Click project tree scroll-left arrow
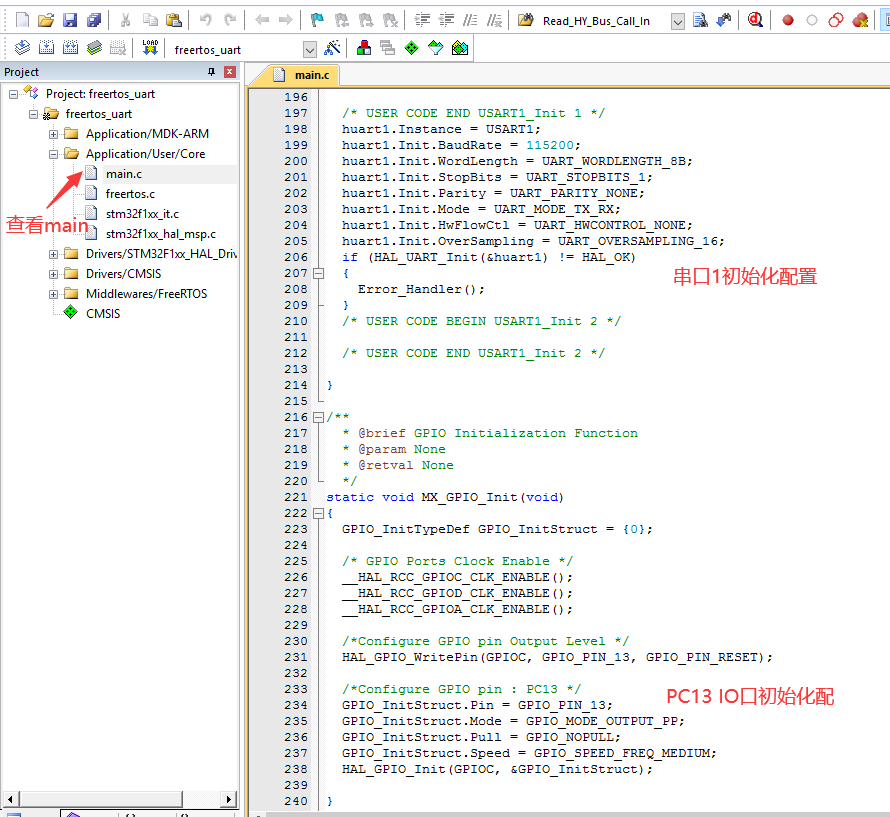This screenshot has width=890, height=817. coord(10,799)
